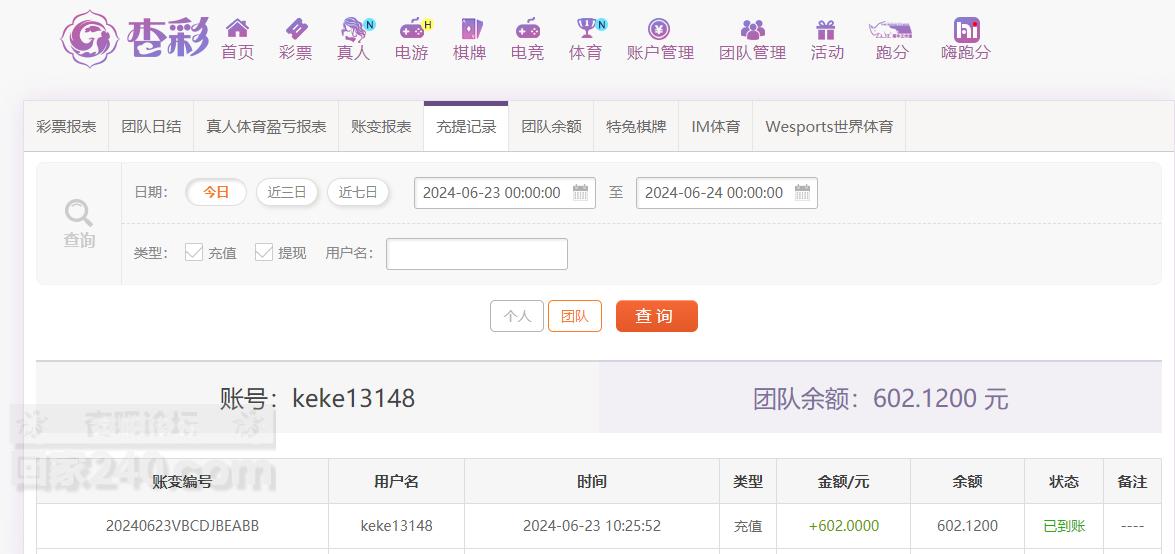Viewport: 1175px width, 554px height.
Task: Open end date calendar picker icon
Action: (x=803, y=192)
